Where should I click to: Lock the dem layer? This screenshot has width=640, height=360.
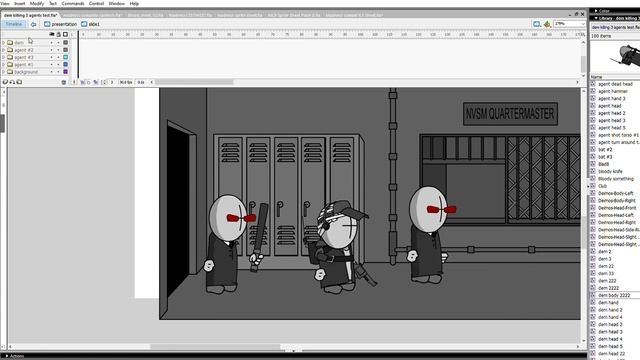coord(58,42)
